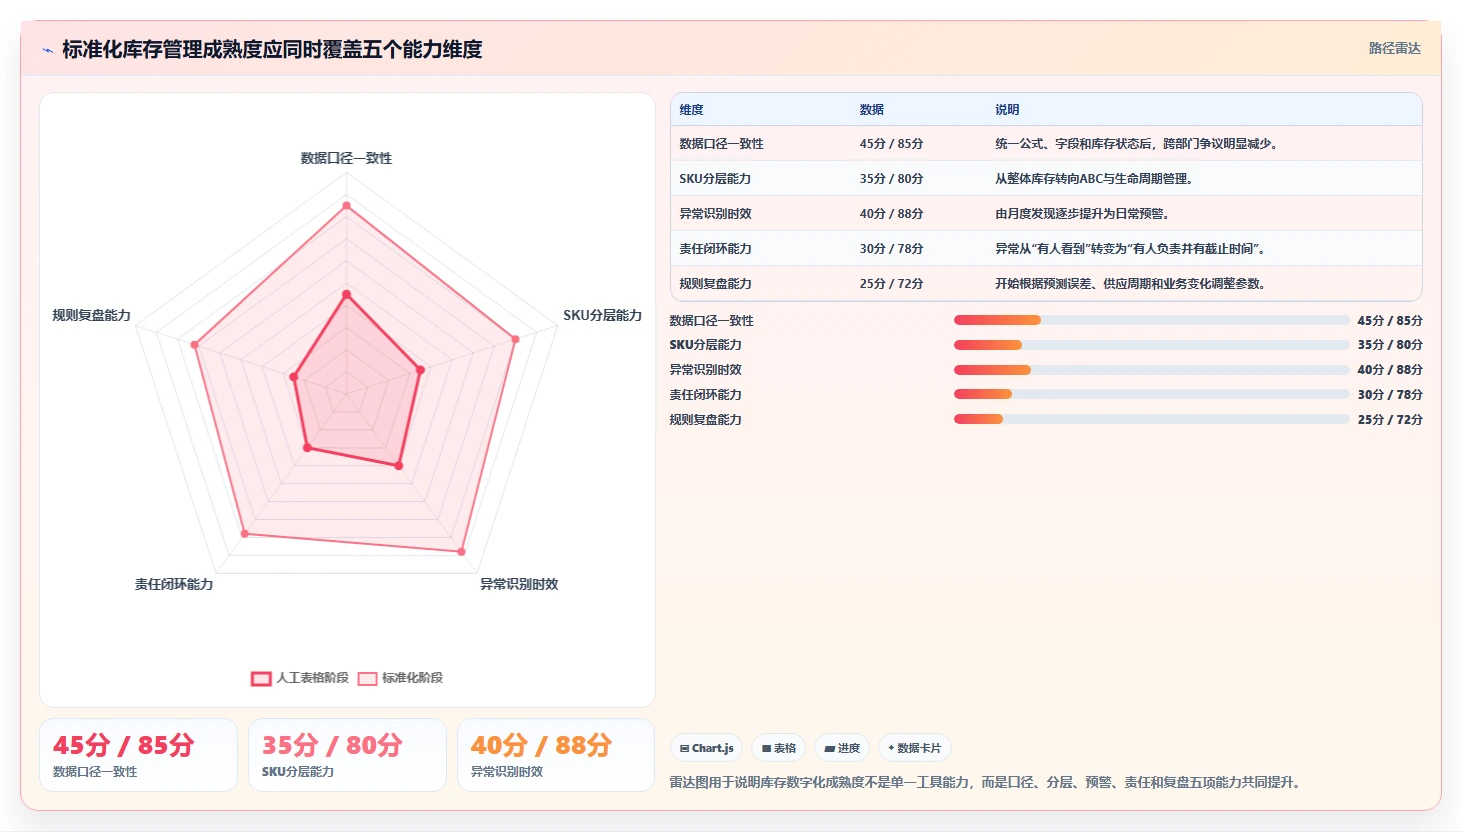This screenshot has width=1462, height=832.
Task: Click the SKU分层能力 progress bar
Action: pyautogui.click(x=1151, y=345)
